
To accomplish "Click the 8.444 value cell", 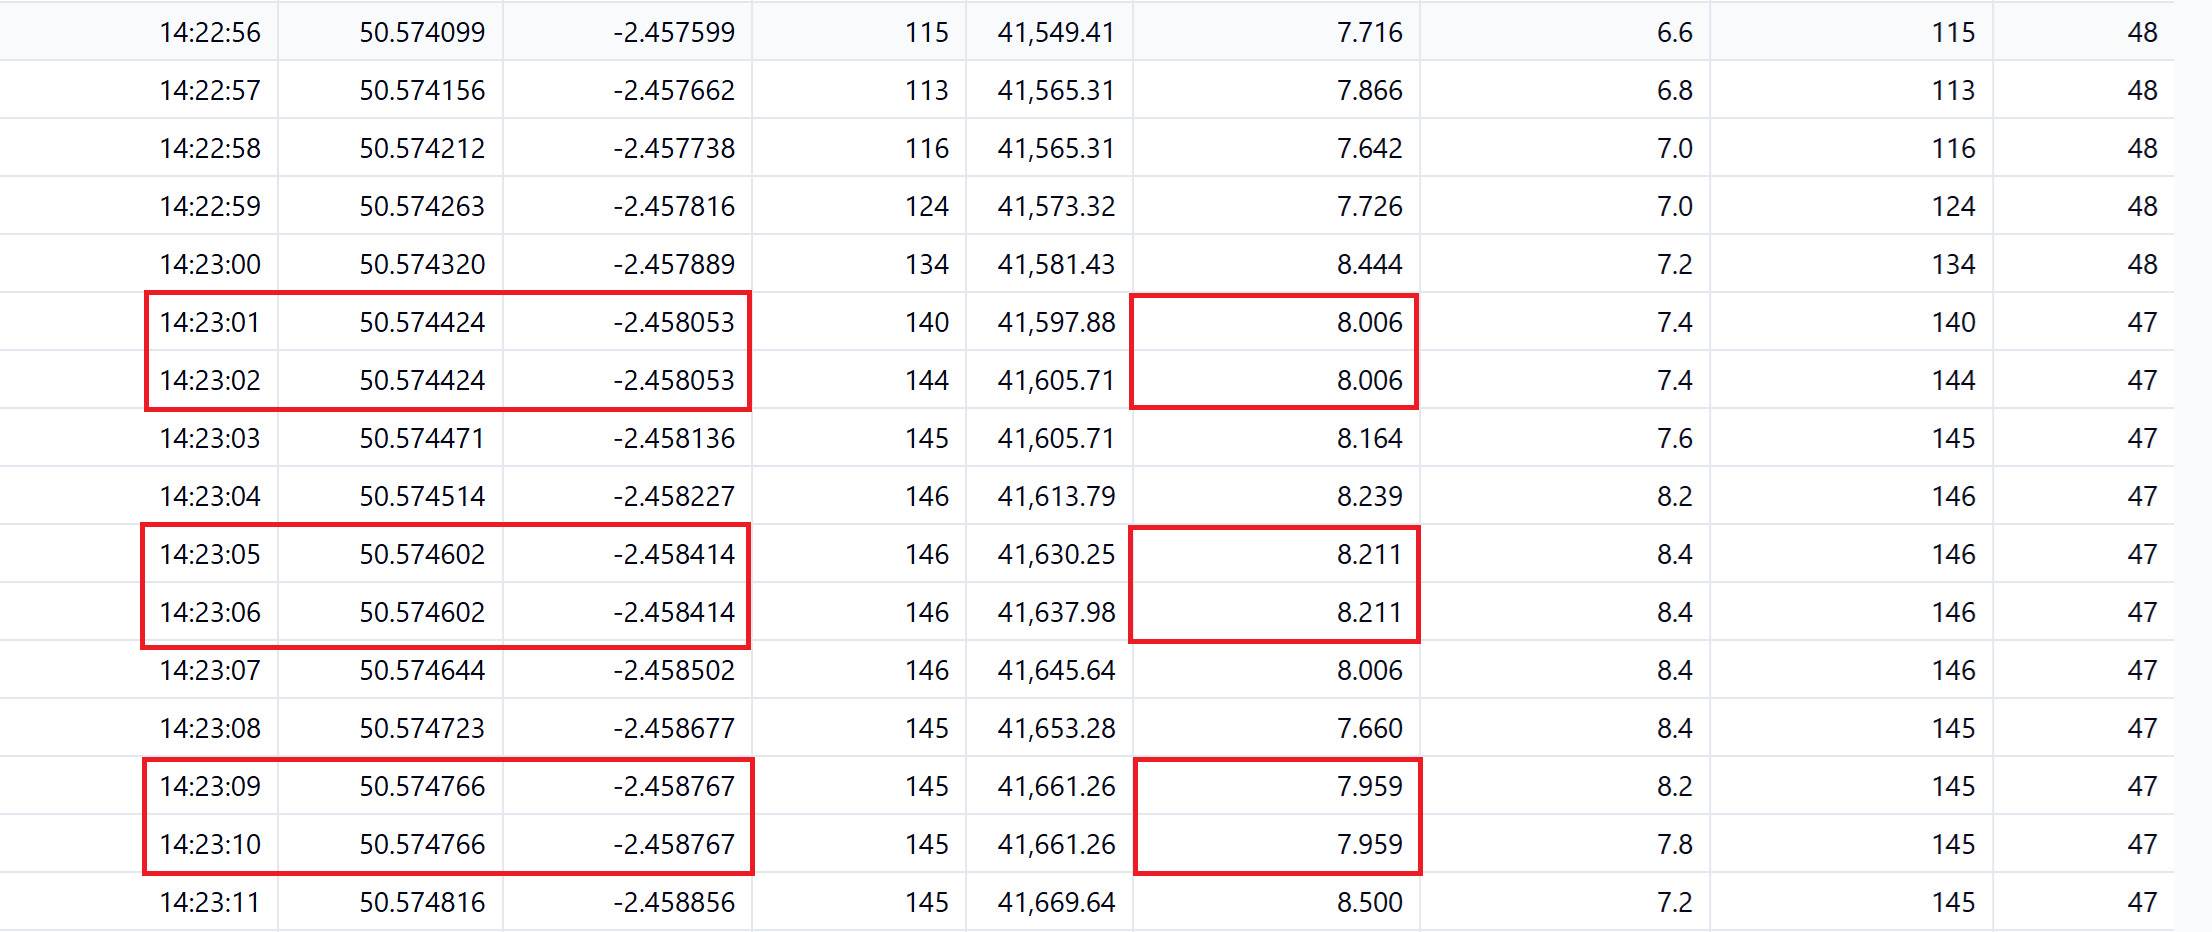I will 1369,264.
